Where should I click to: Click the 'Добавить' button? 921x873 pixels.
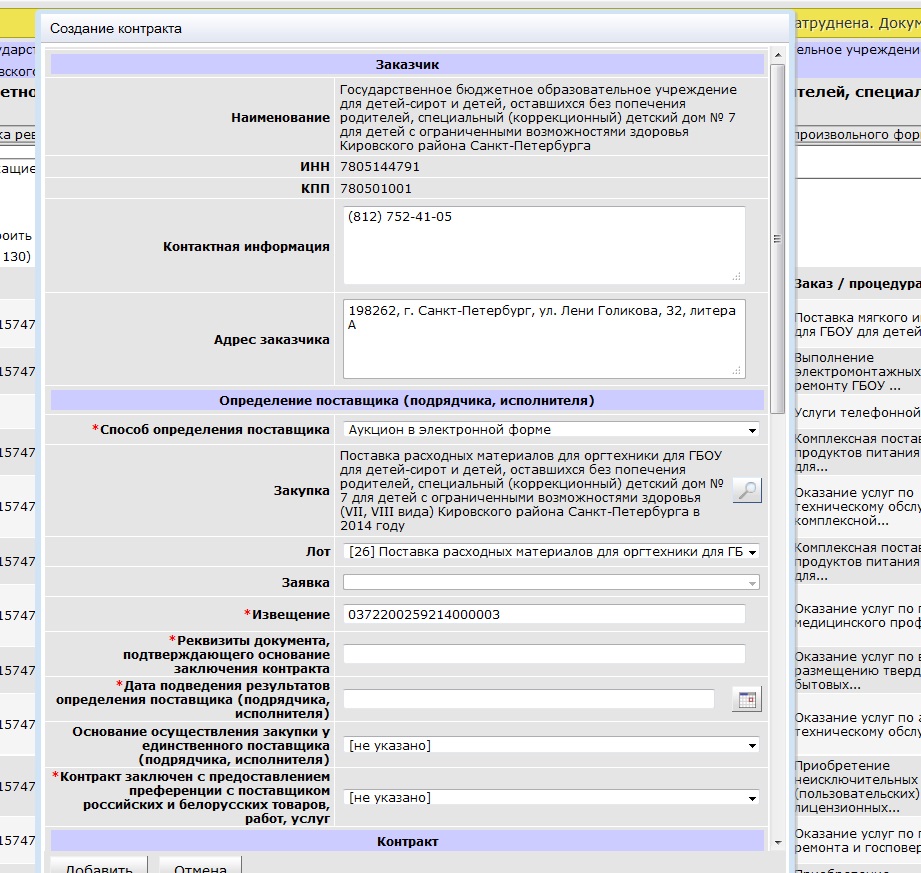tap(99, 866)
